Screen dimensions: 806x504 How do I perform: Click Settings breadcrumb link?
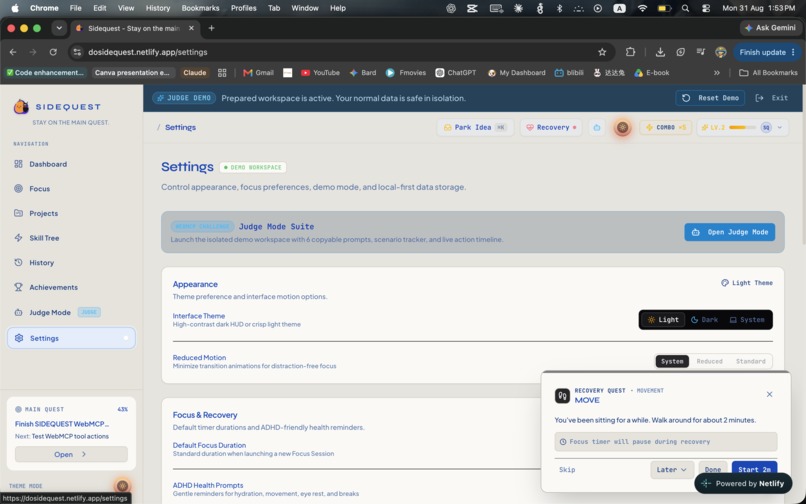click(x=180, y=128)
